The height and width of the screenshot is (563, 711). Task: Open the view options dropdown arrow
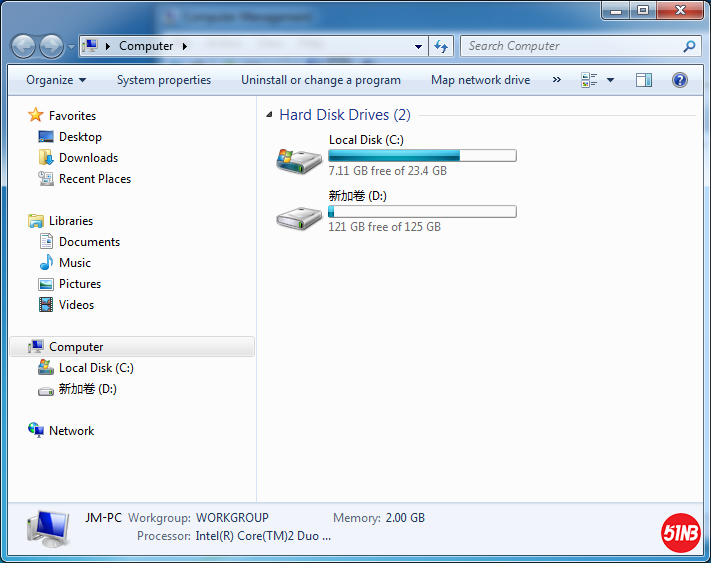click(610, 80)
